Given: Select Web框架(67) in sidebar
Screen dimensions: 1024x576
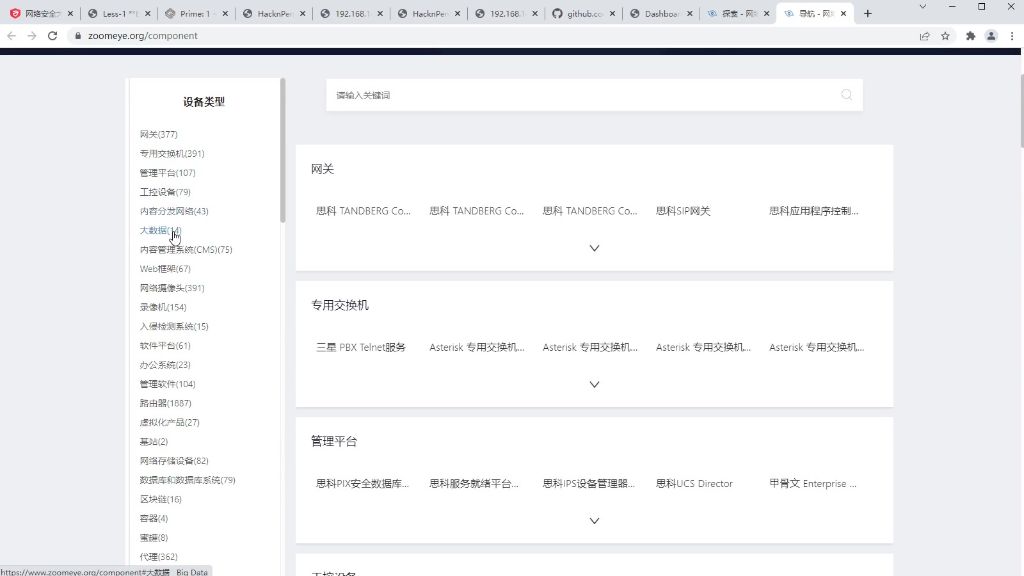Looking at the screenshot, I should (165, 269).
